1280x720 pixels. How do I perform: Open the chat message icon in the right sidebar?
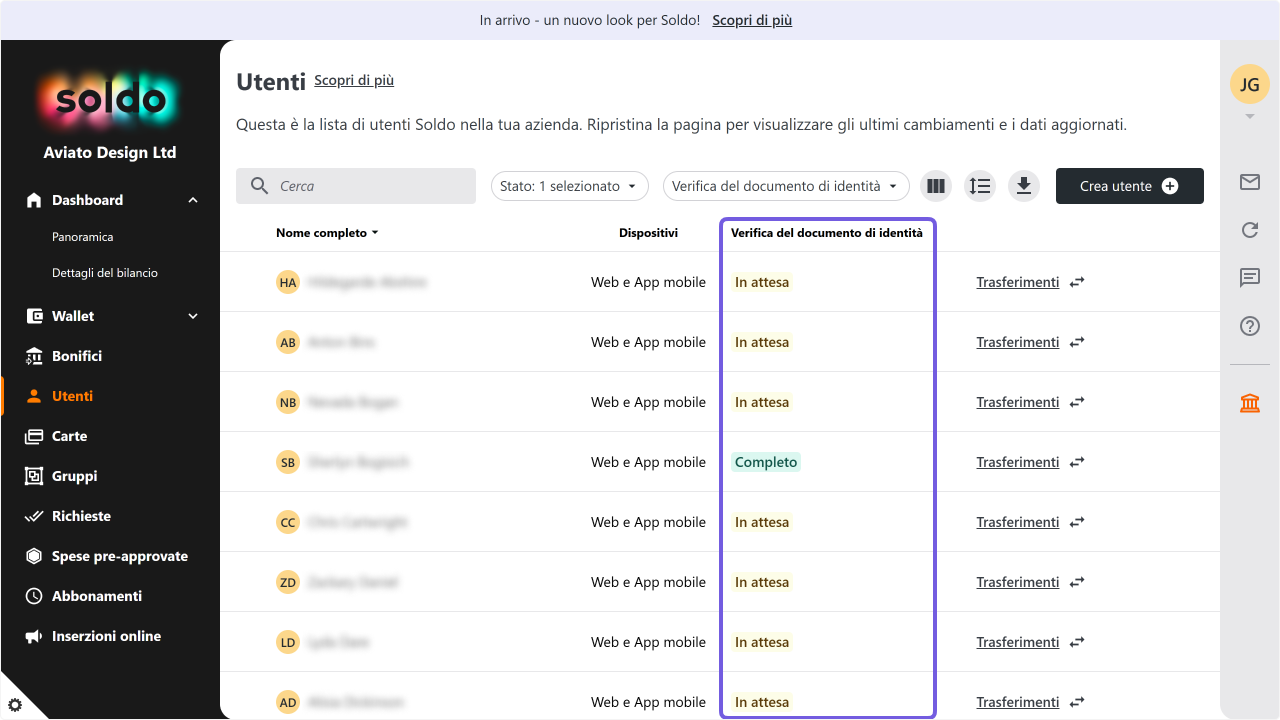coord(1250,278)
